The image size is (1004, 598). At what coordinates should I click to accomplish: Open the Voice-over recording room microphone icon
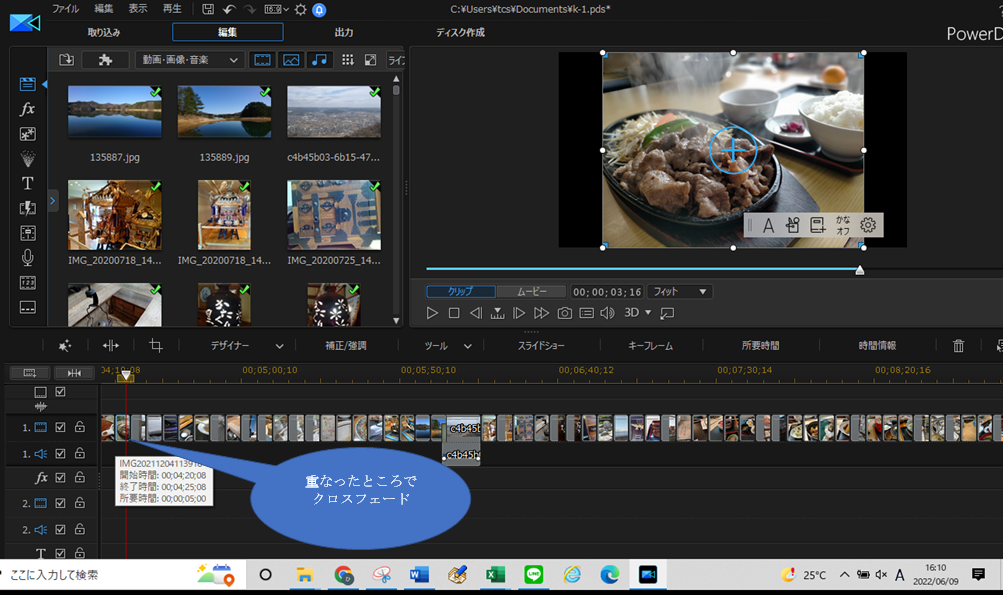point(27,258)
